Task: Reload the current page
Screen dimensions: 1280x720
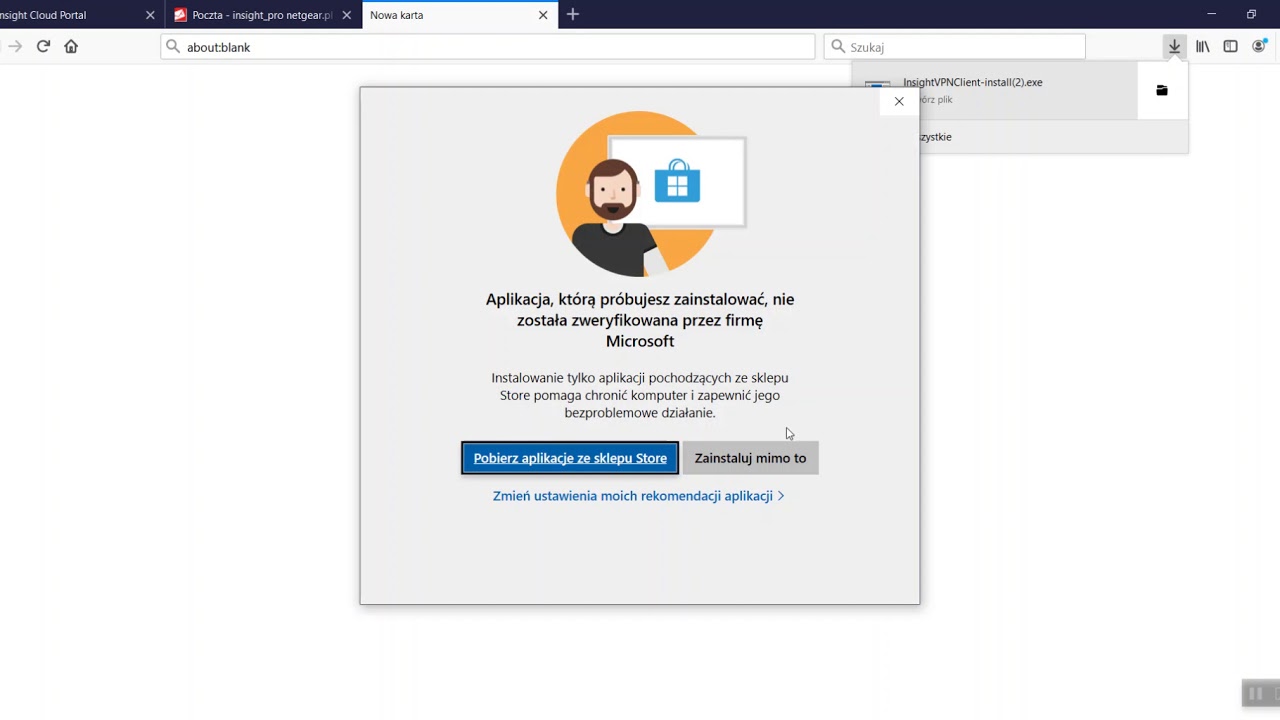Action: (43, 46)
